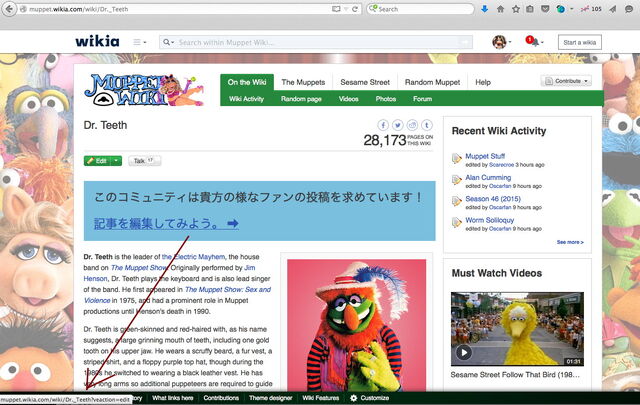Go back with the browser back arrow

tap(9, 9)
